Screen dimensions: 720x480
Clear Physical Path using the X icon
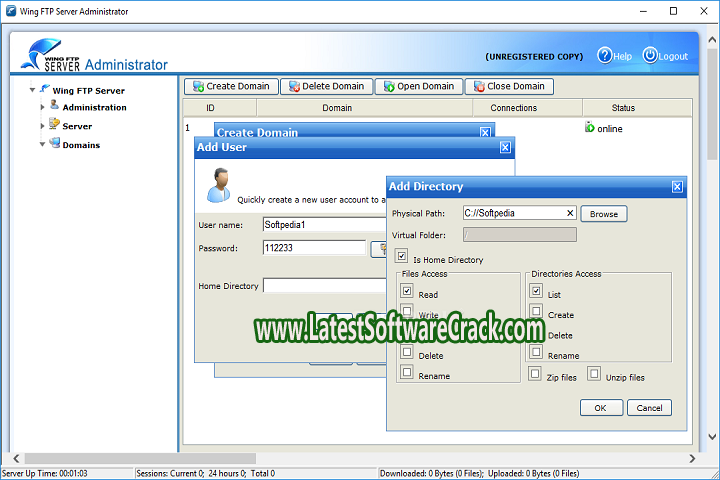(x=570, y=213)
